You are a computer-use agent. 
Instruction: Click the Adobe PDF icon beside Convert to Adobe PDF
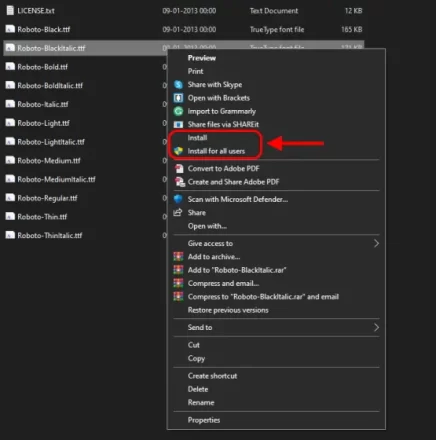179,169
